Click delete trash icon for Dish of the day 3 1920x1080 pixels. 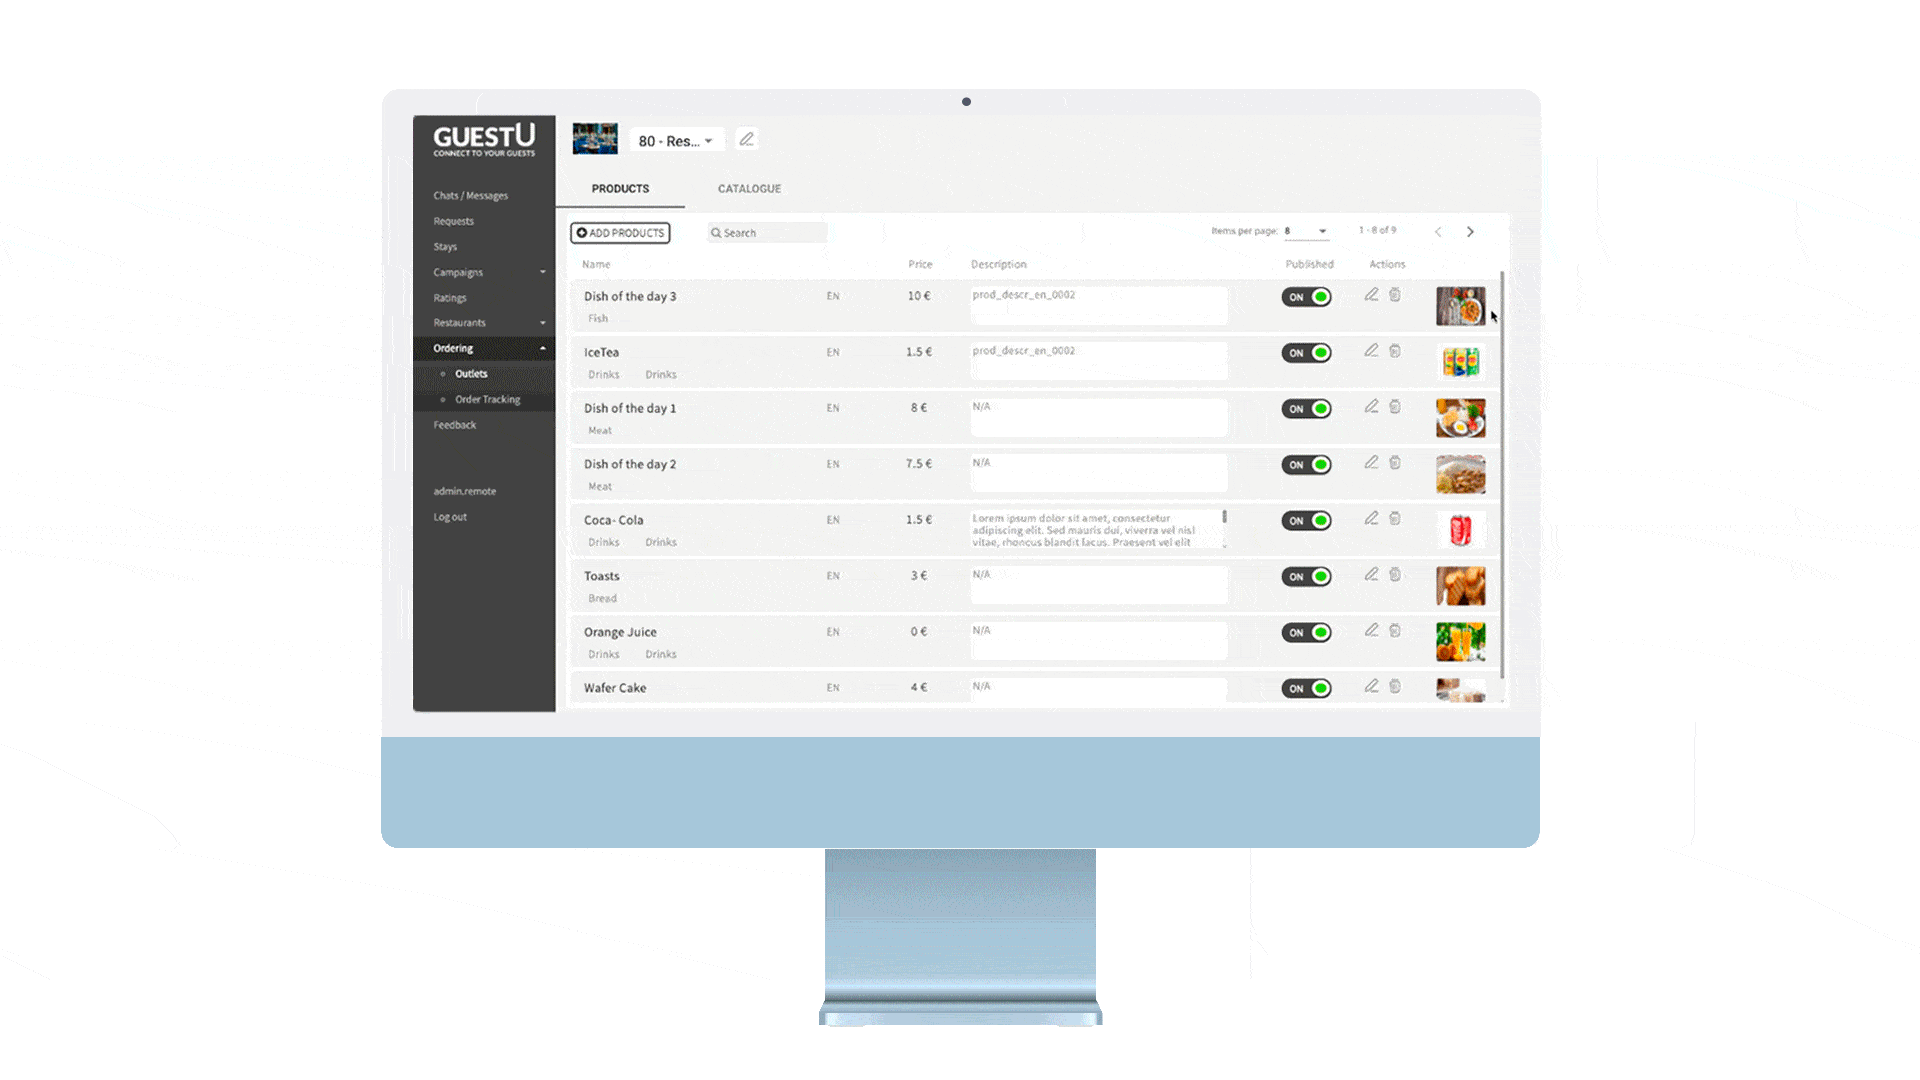click(x=1395, y=295)
